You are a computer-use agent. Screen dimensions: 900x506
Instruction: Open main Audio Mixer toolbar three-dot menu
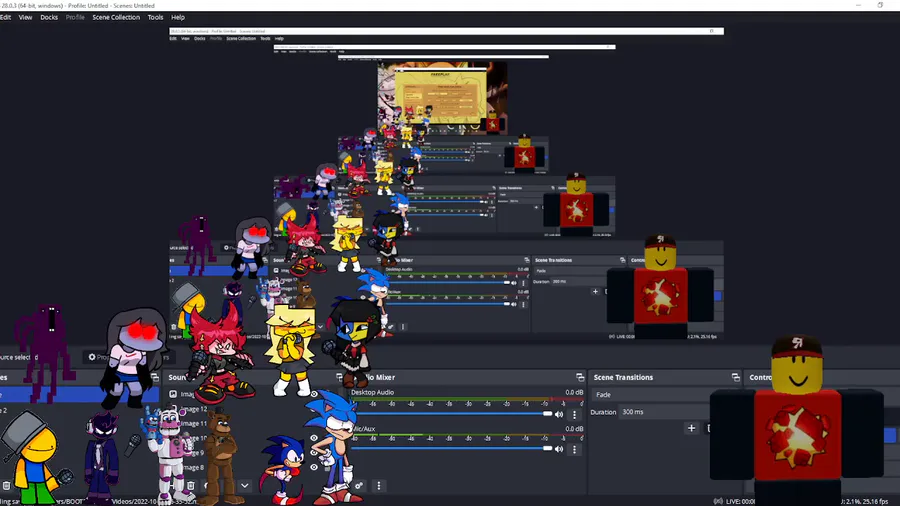[x=379, y=485]
